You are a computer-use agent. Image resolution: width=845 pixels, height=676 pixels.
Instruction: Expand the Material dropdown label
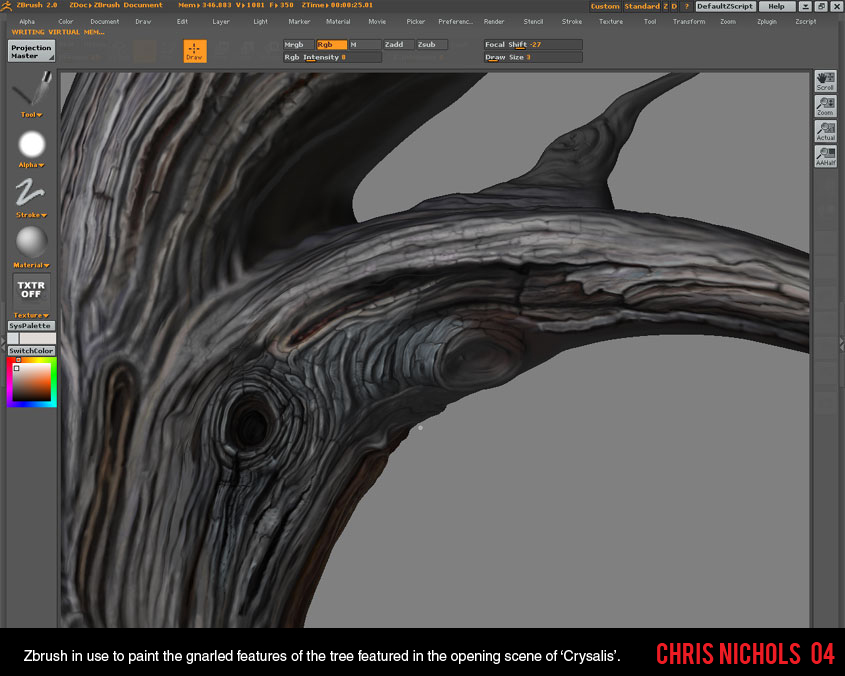coord(31,265)
